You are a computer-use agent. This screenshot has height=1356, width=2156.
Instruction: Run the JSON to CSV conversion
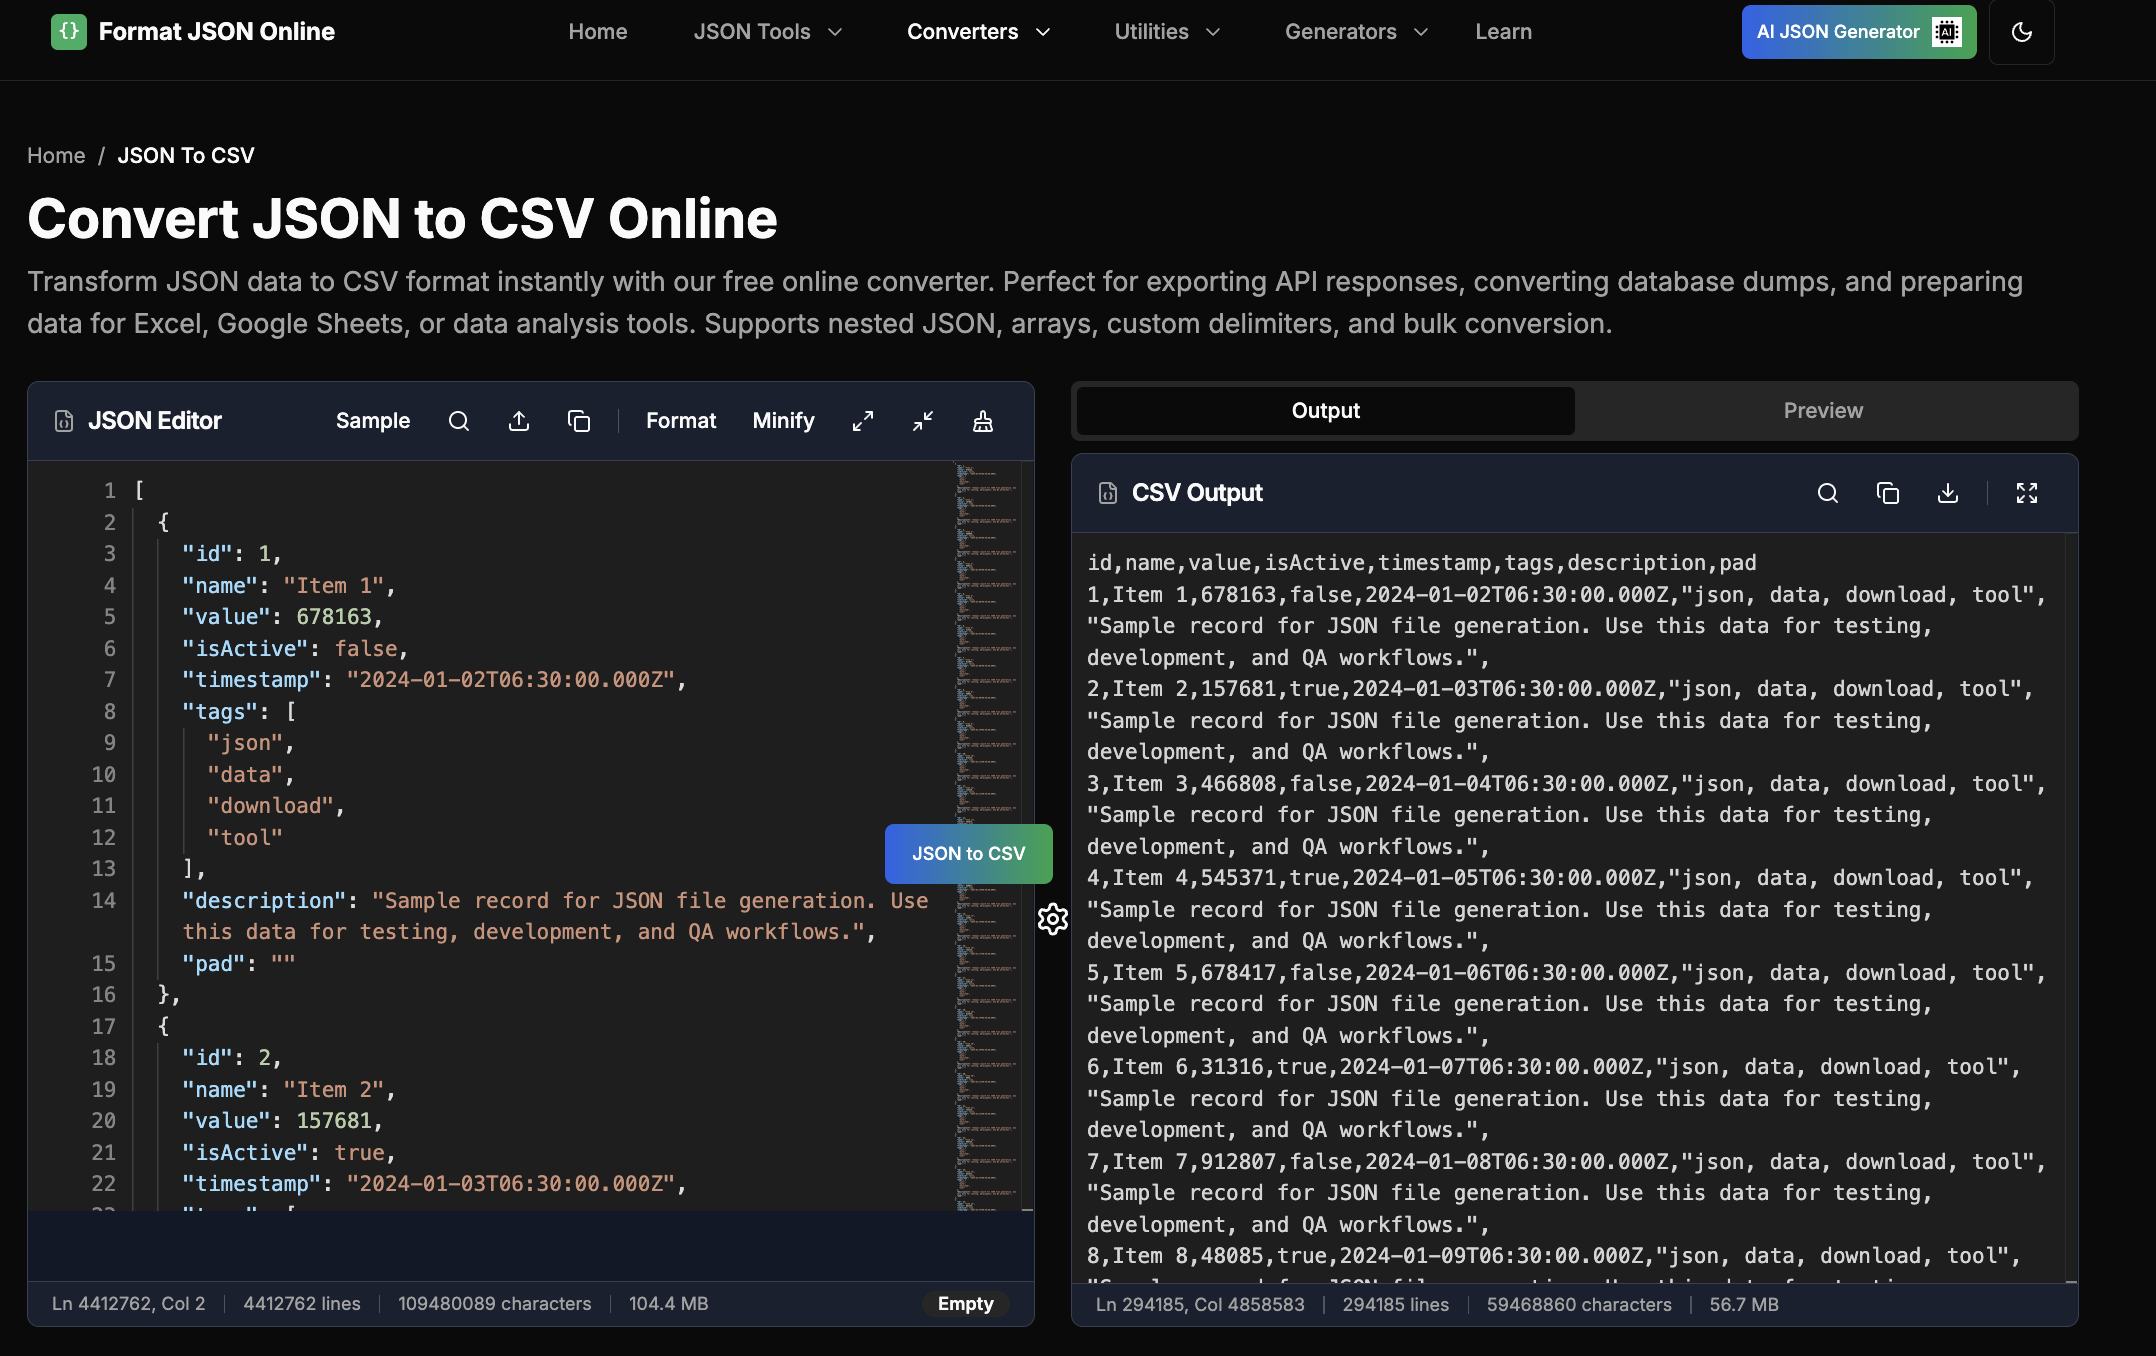coord(968,853)
